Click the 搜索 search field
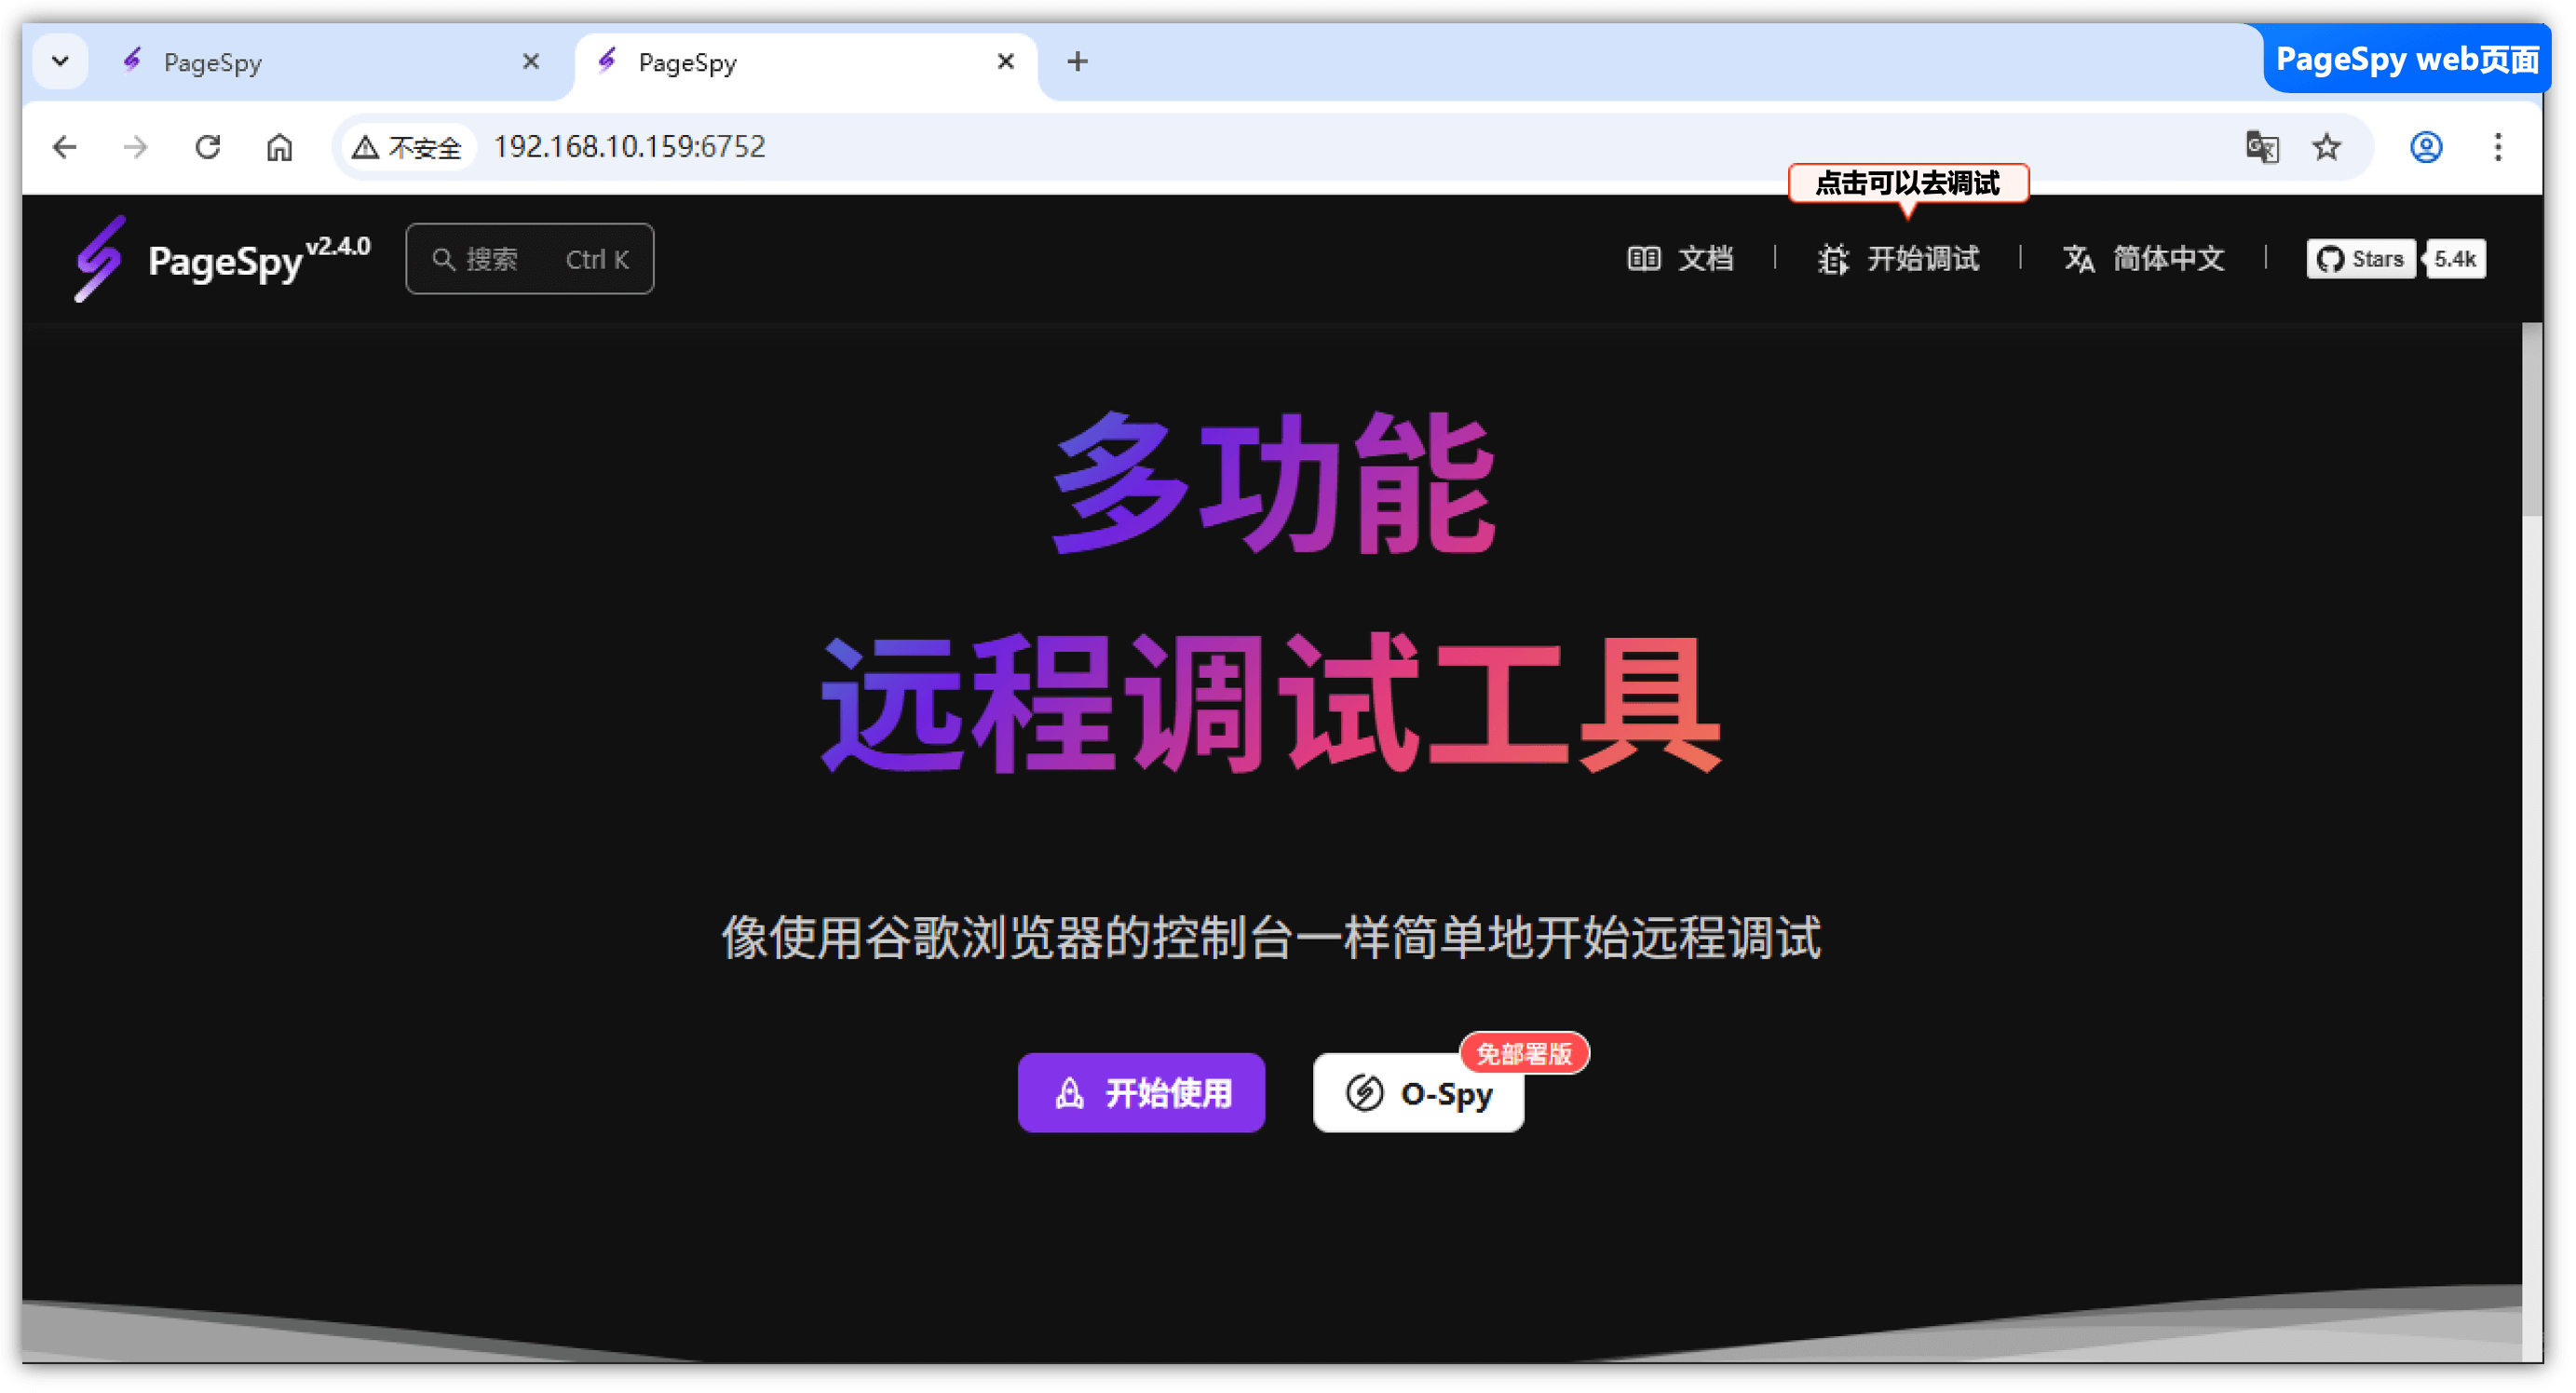Screen dimensions: 2576x1393 529,259
